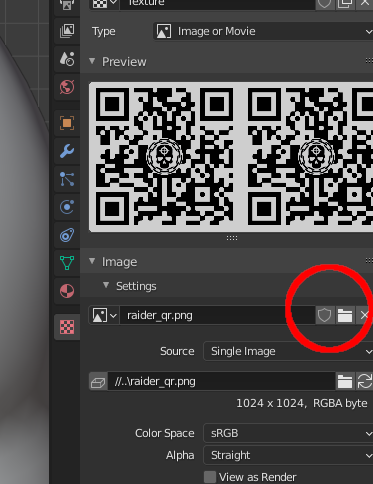The width and height of the screenshot is (373, 484).
Task: Pack the image into the .blend file
Action: coord(98,381)
